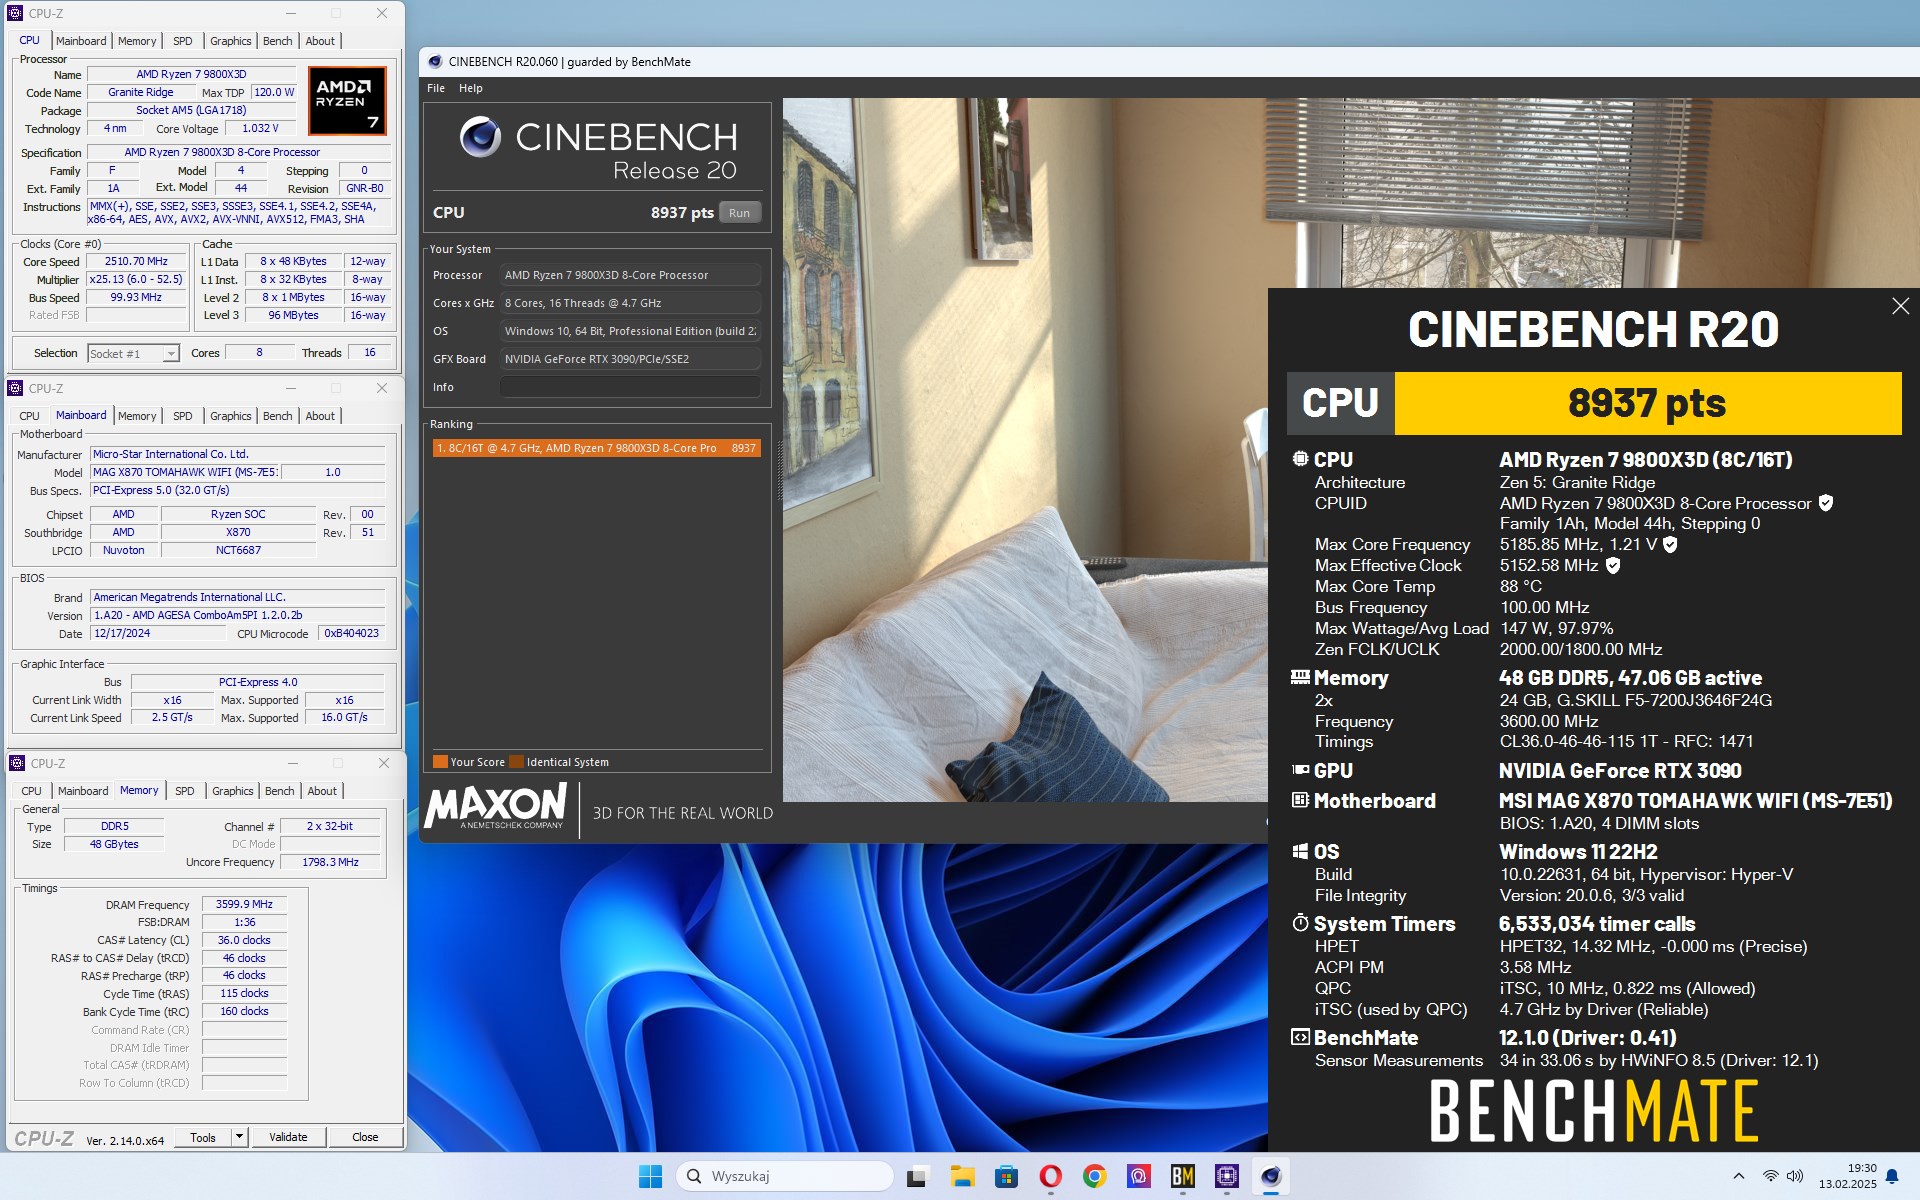The image size is (1920, 1200).
Task: Click the Validate button in CPU-Z
Action: [288, 1137]
